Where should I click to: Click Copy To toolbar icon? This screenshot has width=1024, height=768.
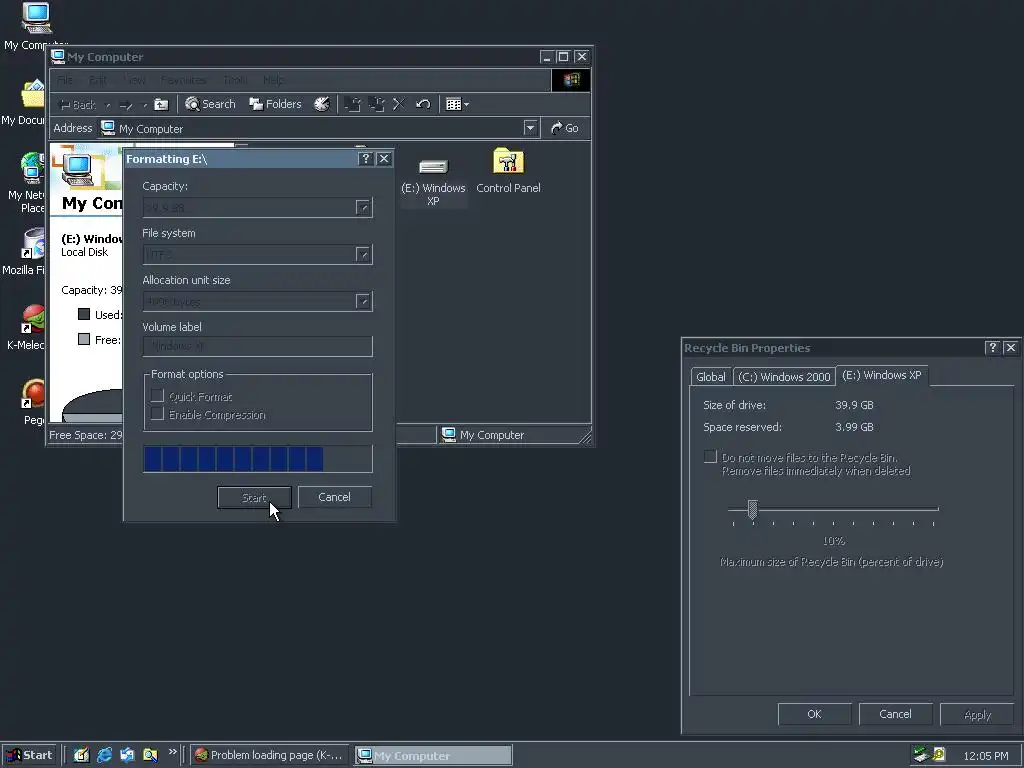pyautogui.click(x=376, y=104)
